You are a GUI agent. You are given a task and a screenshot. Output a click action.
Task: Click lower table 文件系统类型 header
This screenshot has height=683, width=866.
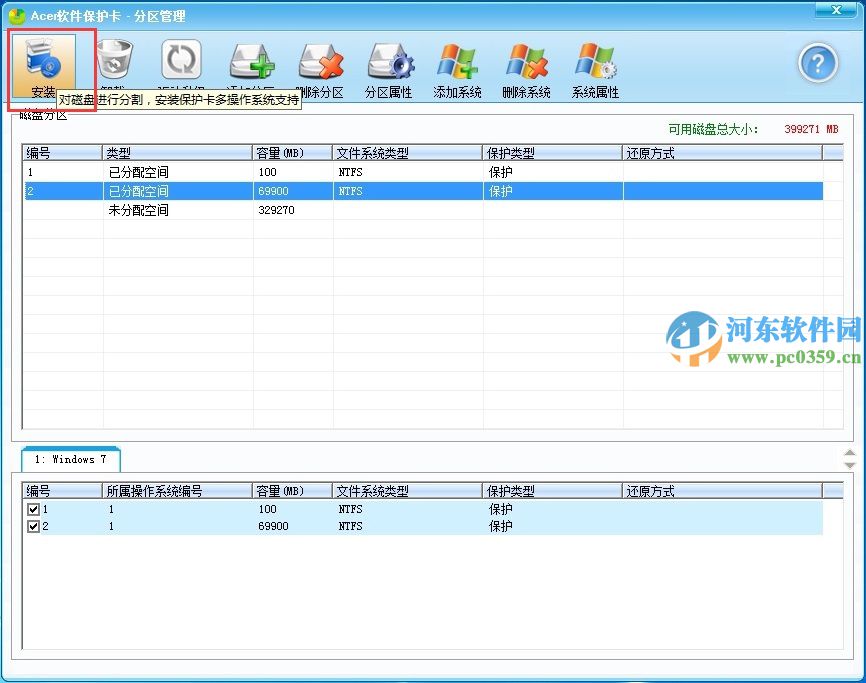[408, 491]
